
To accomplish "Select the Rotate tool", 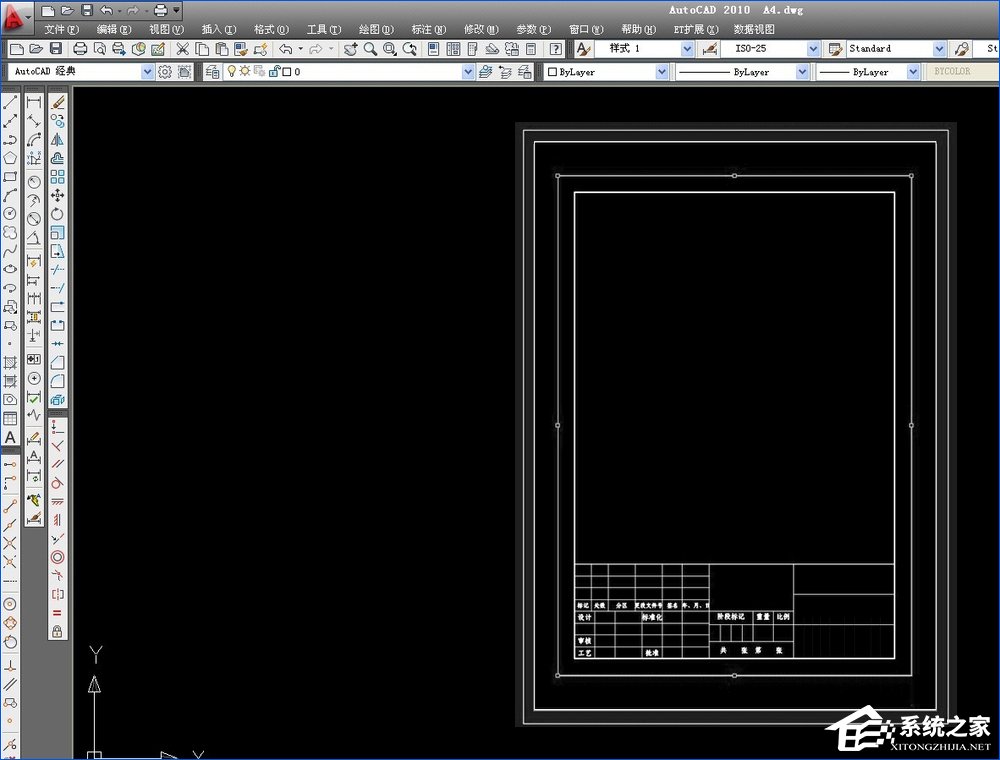I will click(57, 214).
